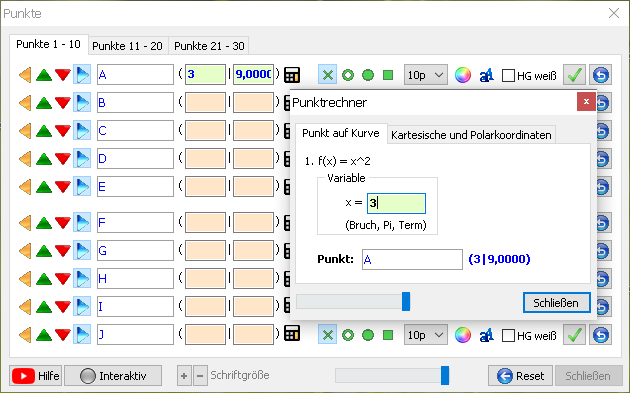Increase font size with plus button
Viewport: 630px width, 393px height.
tap(184, 376)
